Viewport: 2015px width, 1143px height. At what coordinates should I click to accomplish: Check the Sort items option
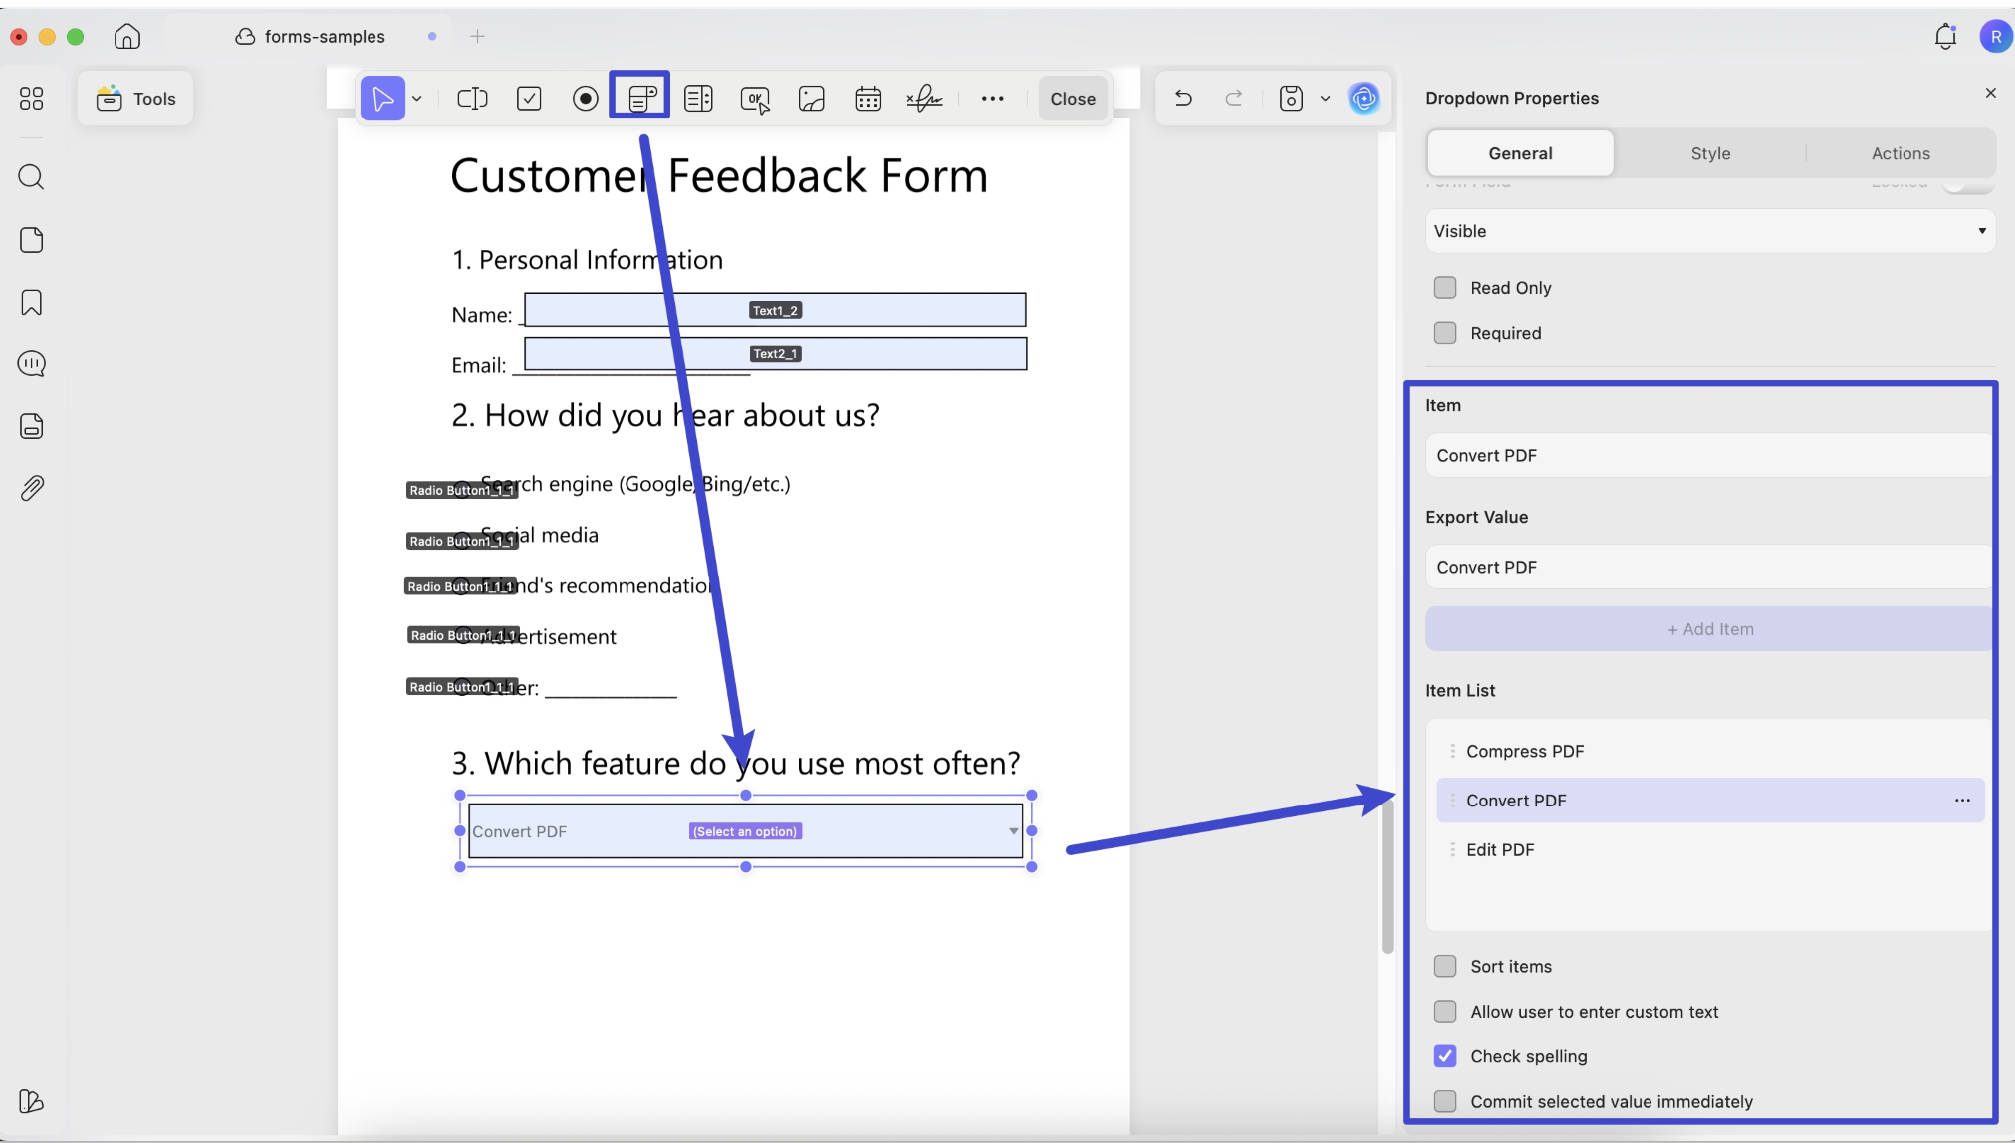pos(1445,966)
